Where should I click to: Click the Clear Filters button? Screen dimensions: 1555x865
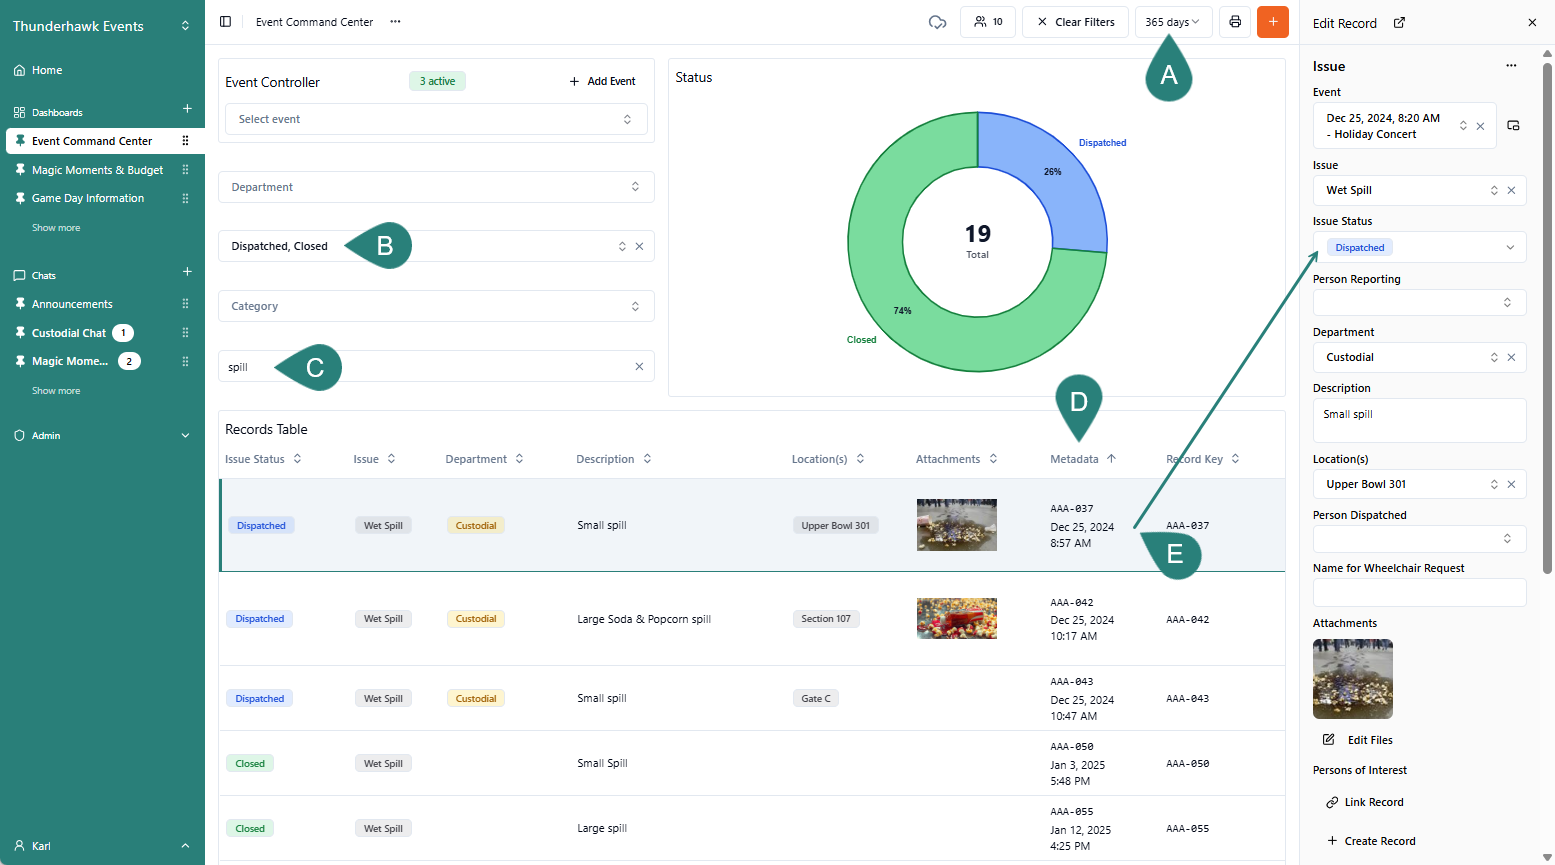[1075, 22]
